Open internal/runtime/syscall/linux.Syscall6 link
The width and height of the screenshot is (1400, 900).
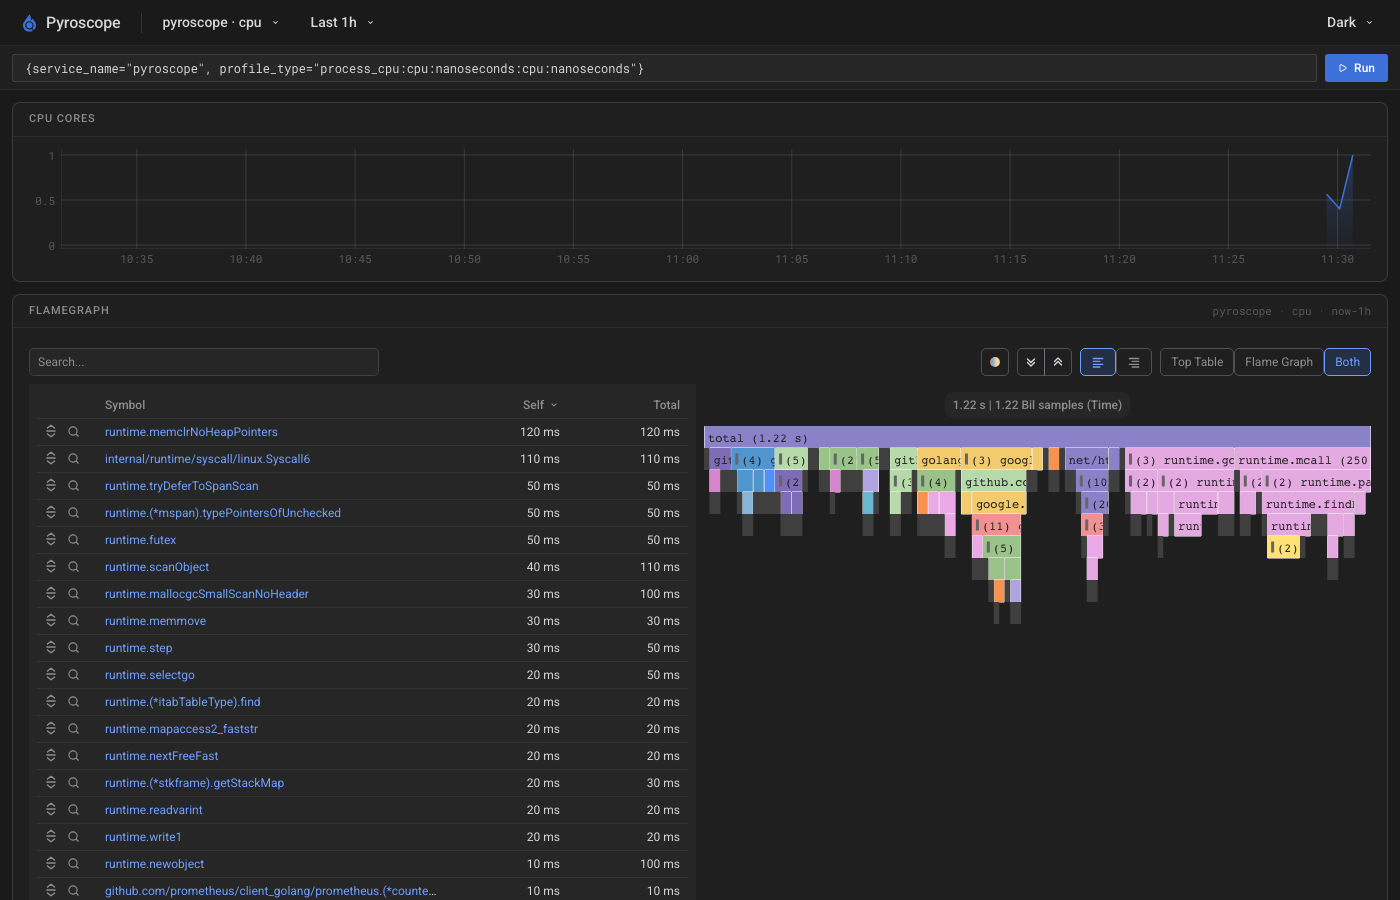click(x=207, y=459)
